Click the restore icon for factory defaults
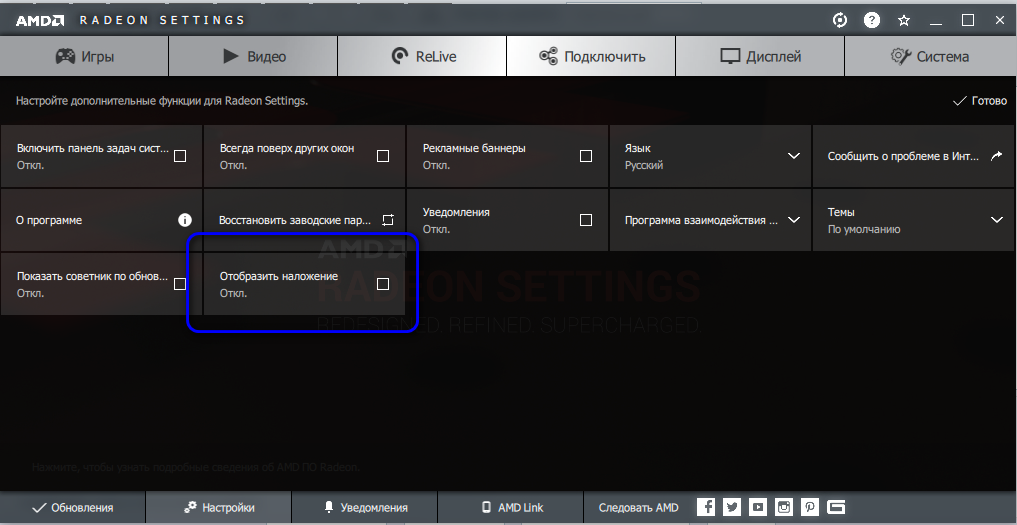Viewport: 1017px width, 525px height. 388,220
